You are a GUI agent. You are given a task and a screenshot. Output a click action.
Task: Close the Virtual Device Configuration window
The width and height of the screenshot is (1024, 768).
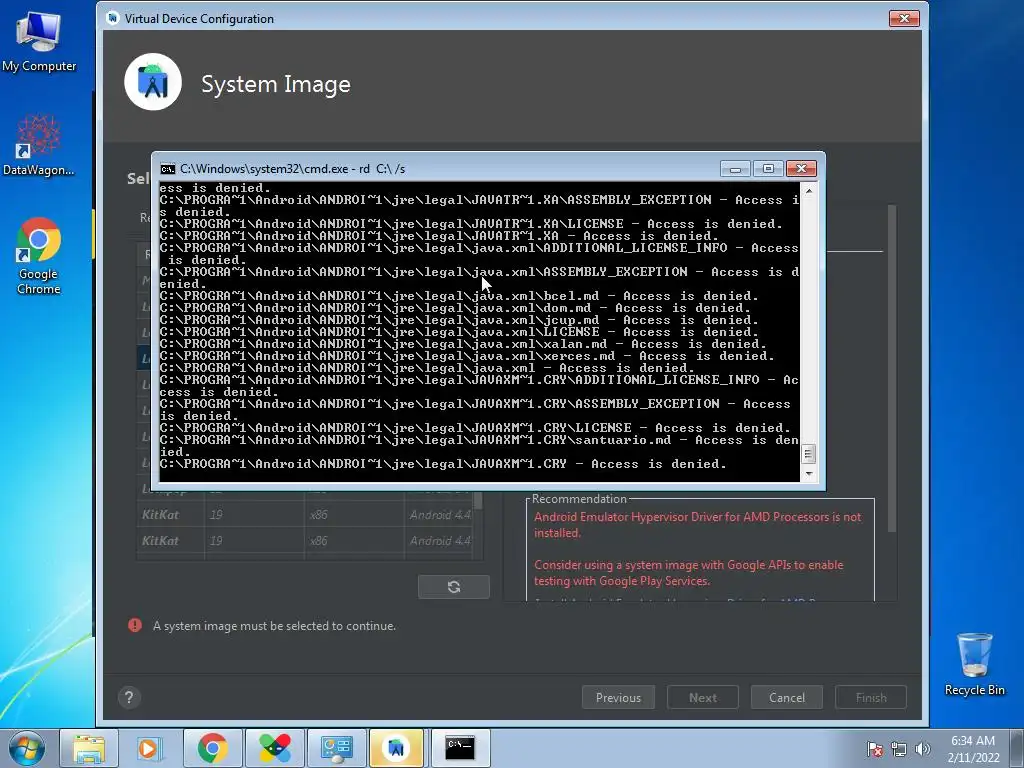[904, 18]
